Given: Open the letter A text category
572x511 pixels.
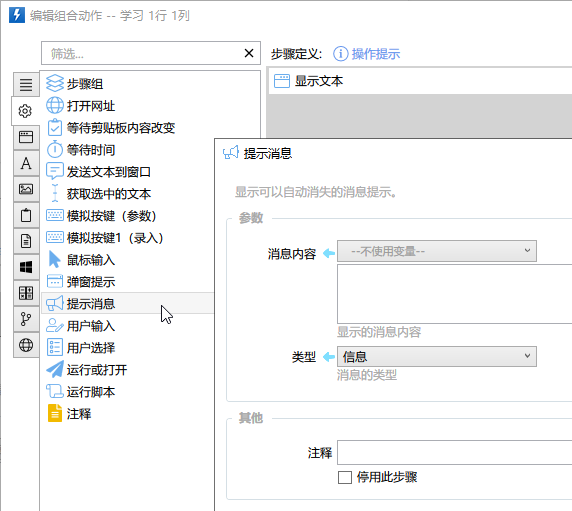Looking at the screenshot, I should pyautogui.click(x=26, y=163).
